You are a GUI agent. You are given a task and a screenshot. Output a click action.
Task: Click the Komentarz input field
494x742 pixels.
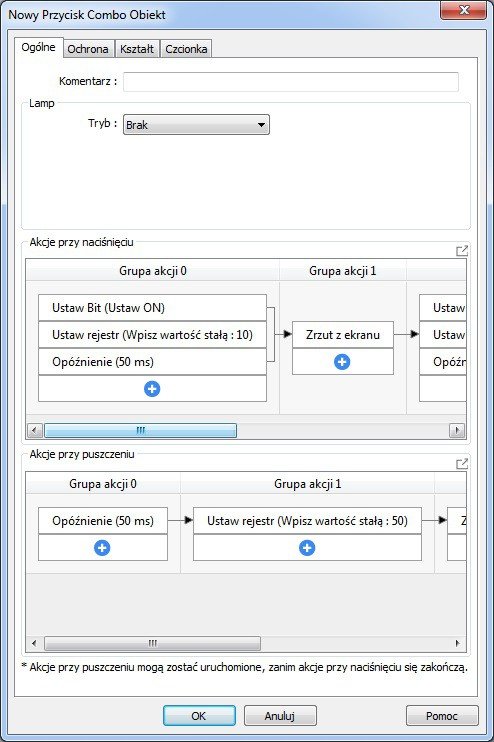pyautogui.click(x=291, y=81)
